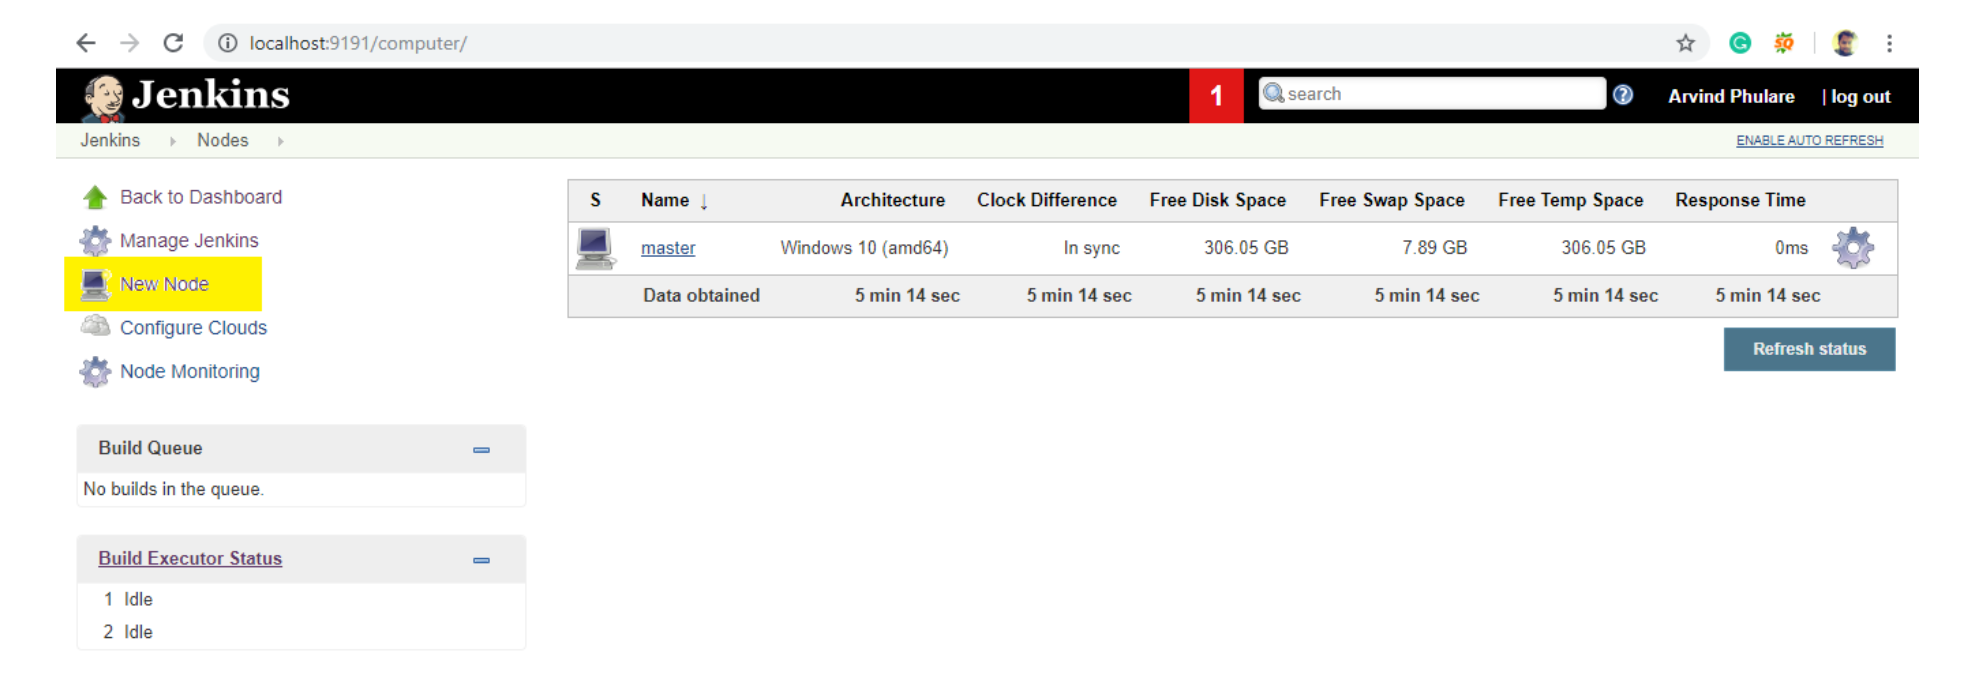Click the Refresh status button

tap(1809, 349)
